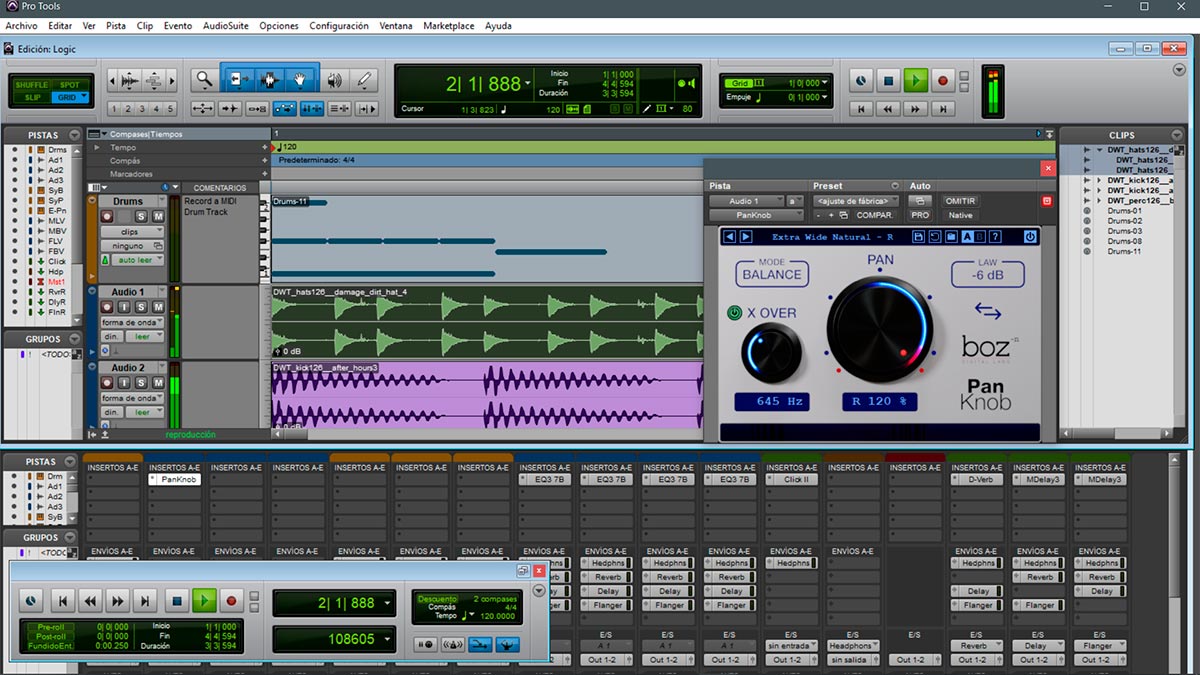
Task: Toggle X OVER green power button
Action: point(735,313)
